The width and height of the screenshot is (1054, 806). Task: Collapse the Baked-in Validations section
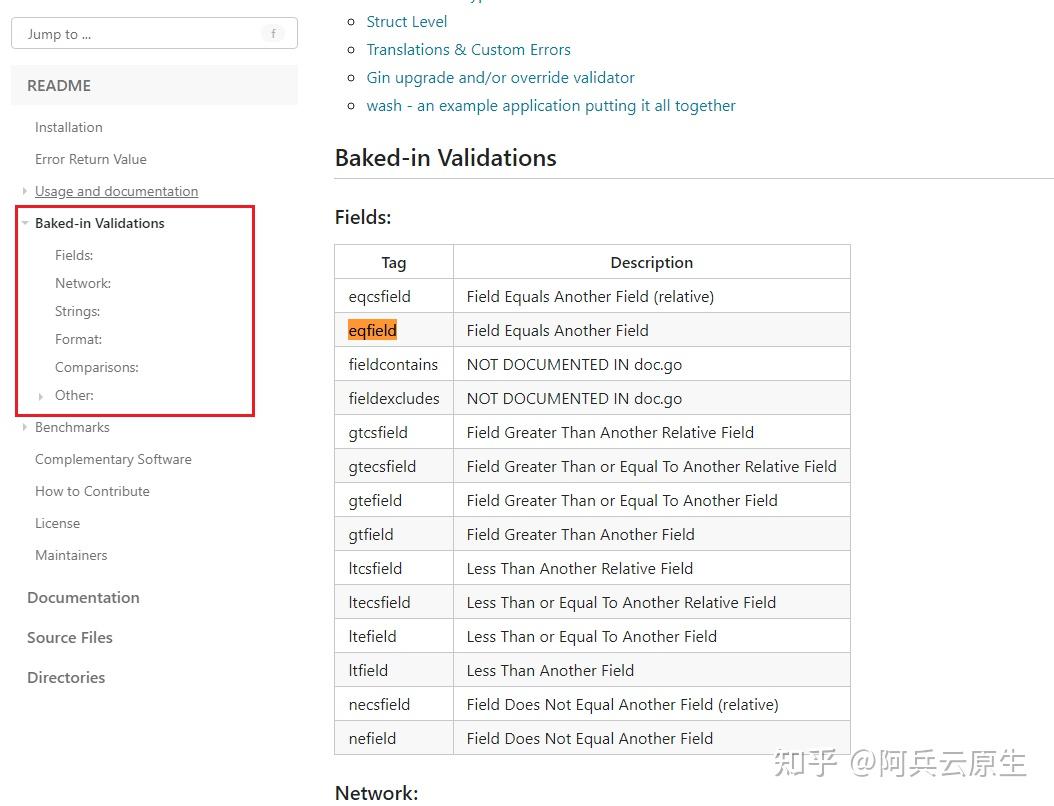25,223
